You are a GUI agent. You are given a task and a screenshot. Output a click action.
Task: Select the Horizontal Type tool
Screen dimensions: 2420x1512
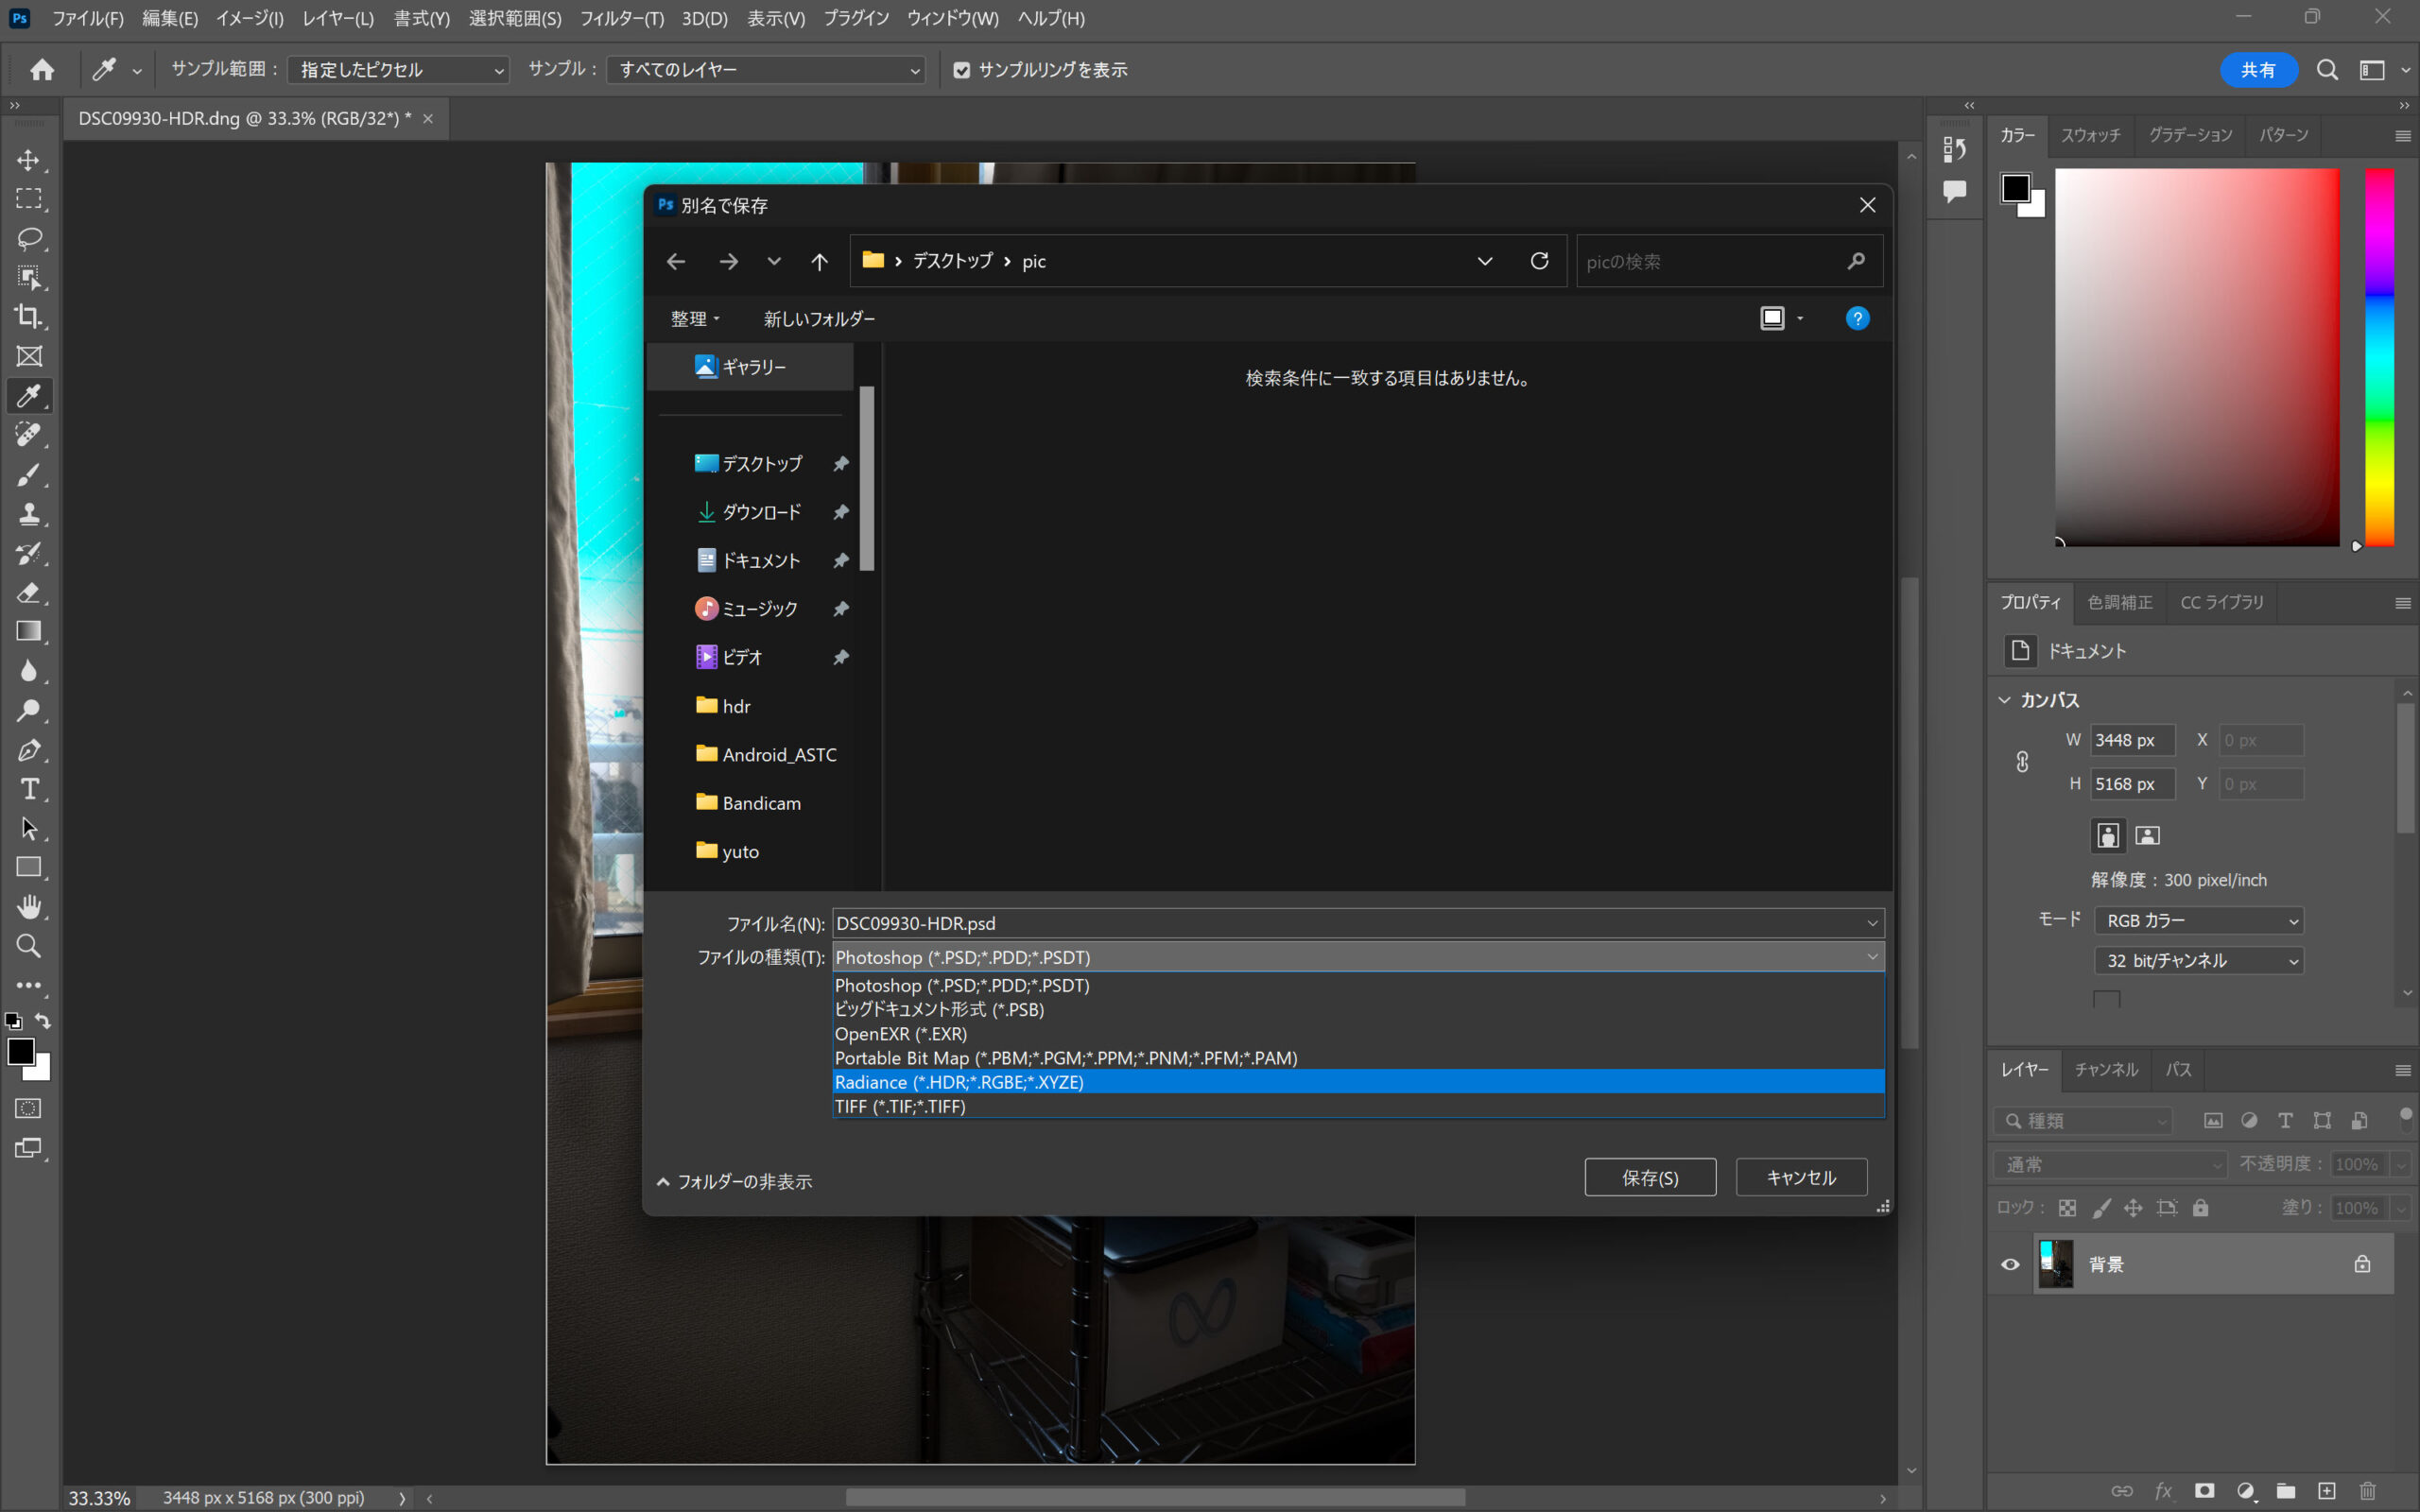click(28, 789)
